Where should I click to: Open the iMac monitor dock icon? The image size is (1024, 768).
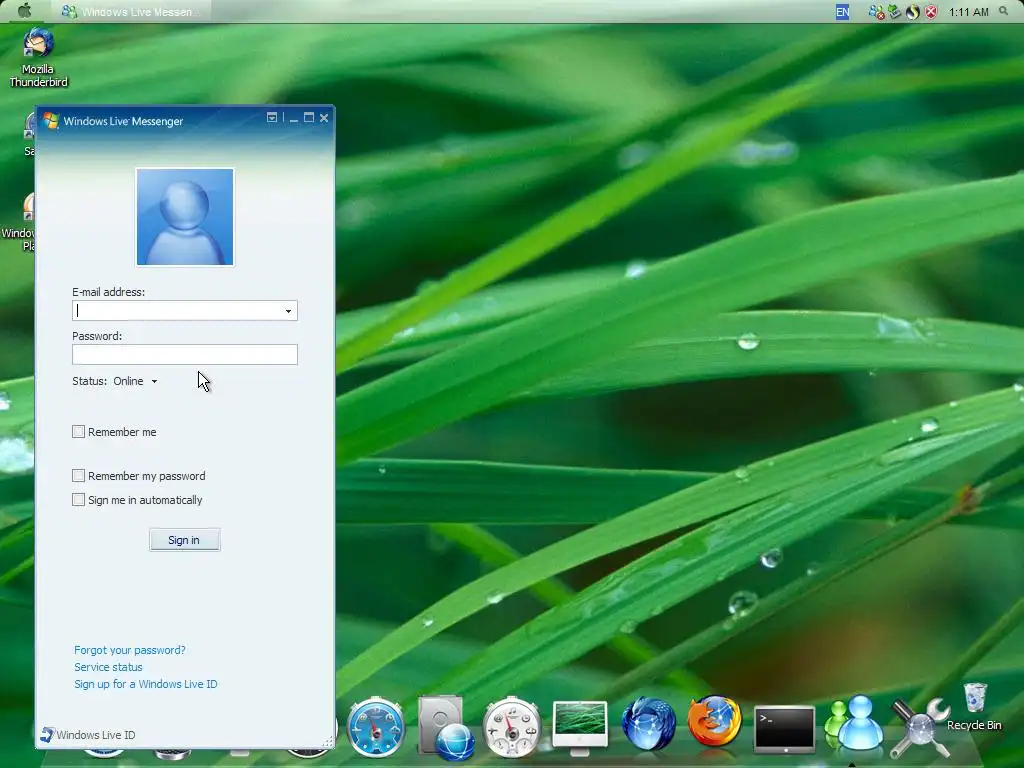[x=580, y=726]
